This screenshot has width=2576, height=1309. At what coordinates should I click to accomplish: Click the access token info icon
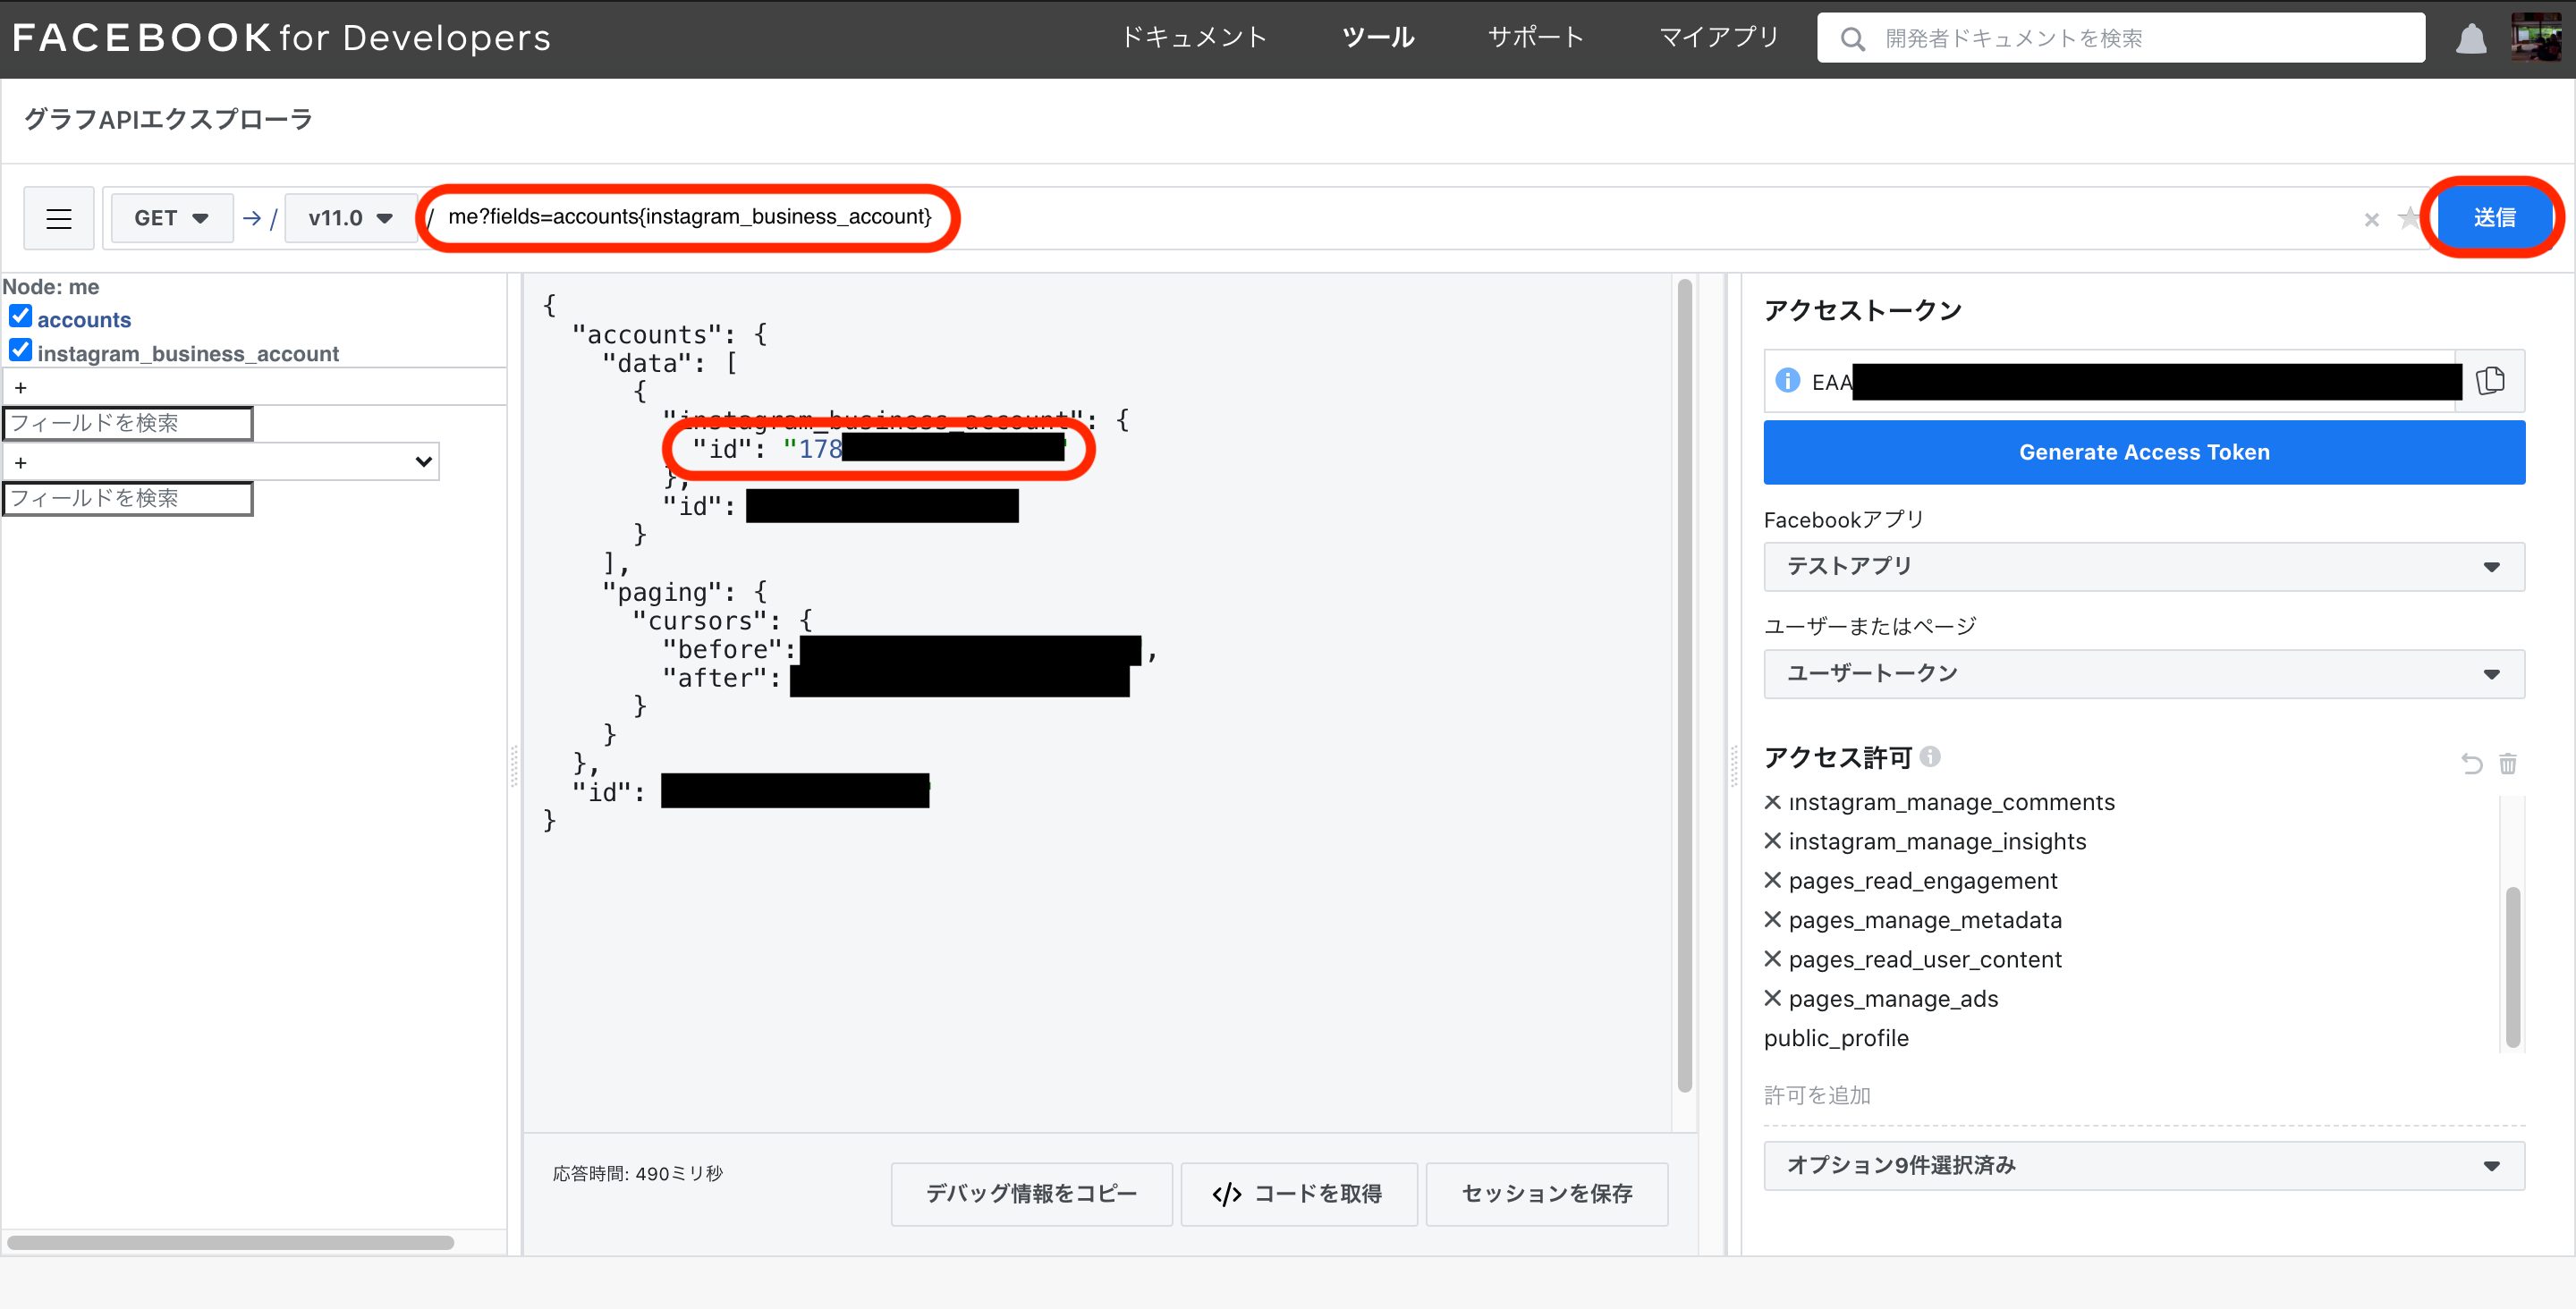point(1787,381)
